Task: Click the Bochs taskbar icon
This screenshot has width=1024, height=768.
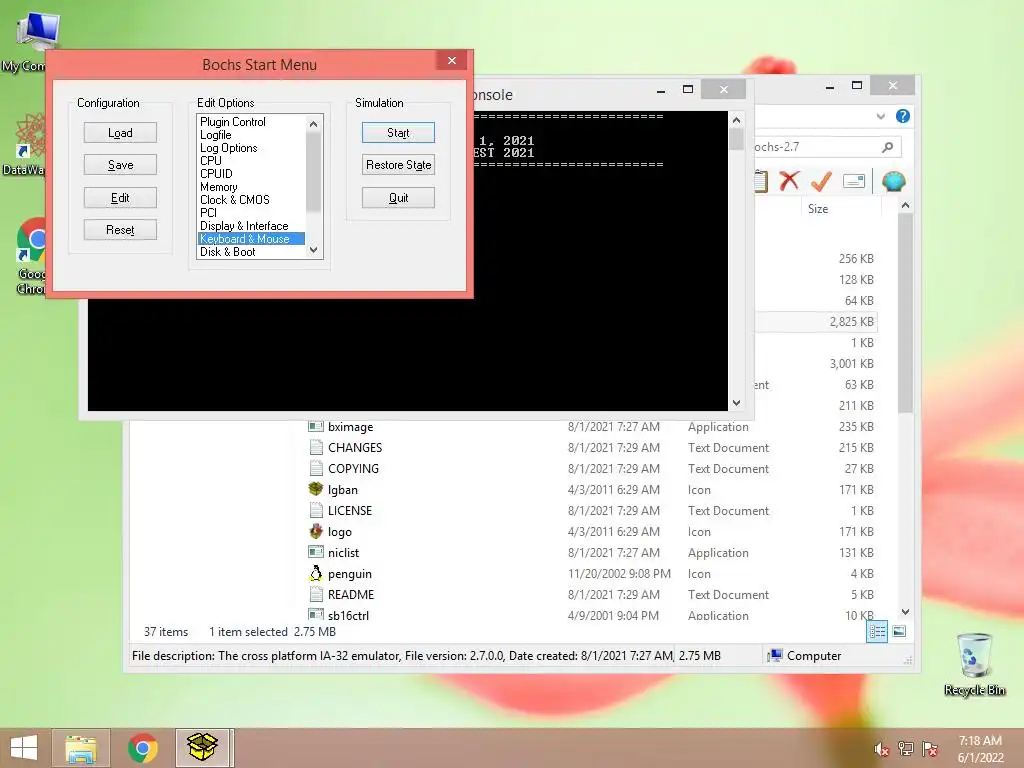Action: pos(202,748)
